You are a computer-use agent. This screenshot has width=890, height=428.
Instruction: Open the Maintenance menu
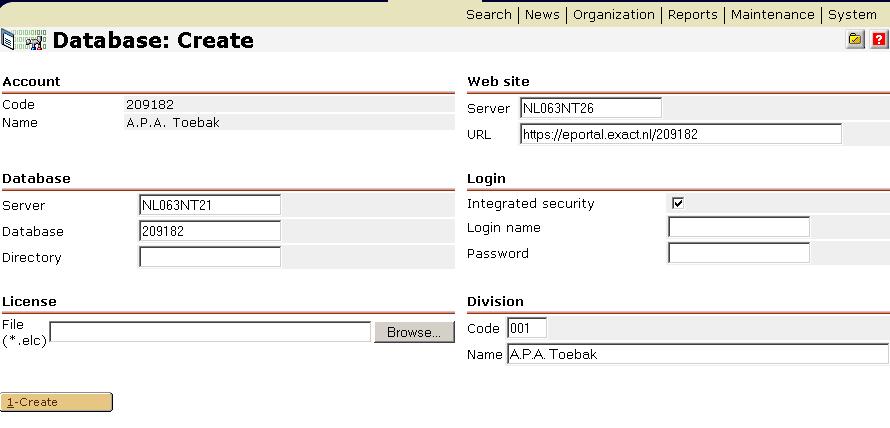(x=772, y=14)
